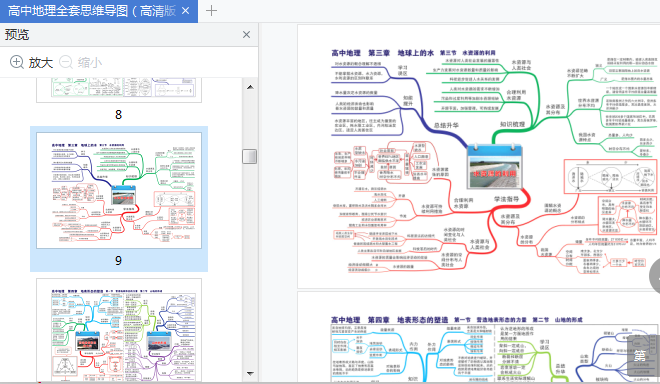Open page 10 thumbnail below page 9
This screenshot has height=384, width=660.
click(119, 330)
